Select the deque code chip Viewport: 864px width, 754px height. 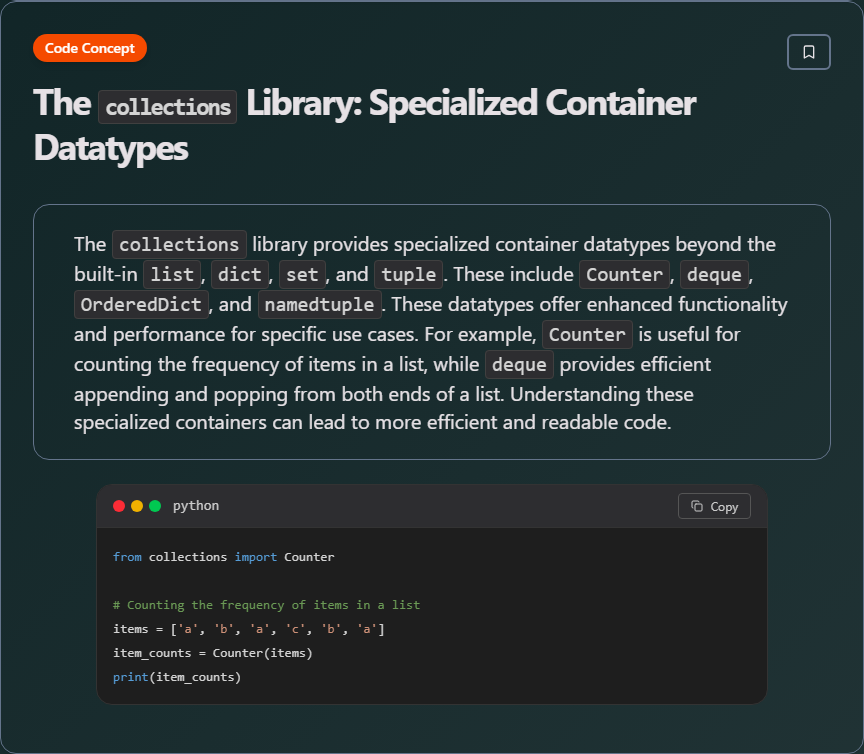click(x=714, y=274)
